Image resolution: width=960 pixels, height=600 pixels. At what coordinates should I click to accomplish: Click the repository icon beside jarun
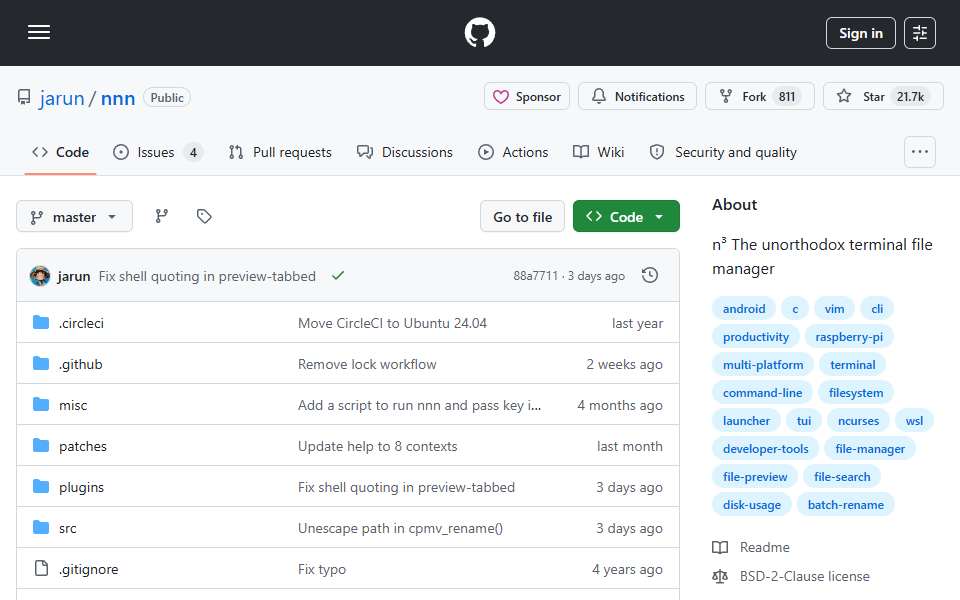pos(24,97)
